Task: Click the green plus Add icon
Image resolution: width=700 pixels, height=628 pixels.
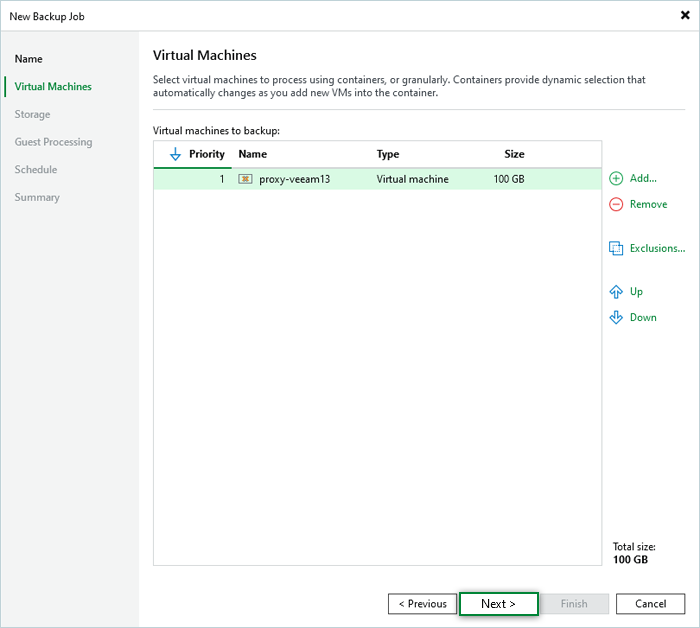Action: tap(616, 178)
